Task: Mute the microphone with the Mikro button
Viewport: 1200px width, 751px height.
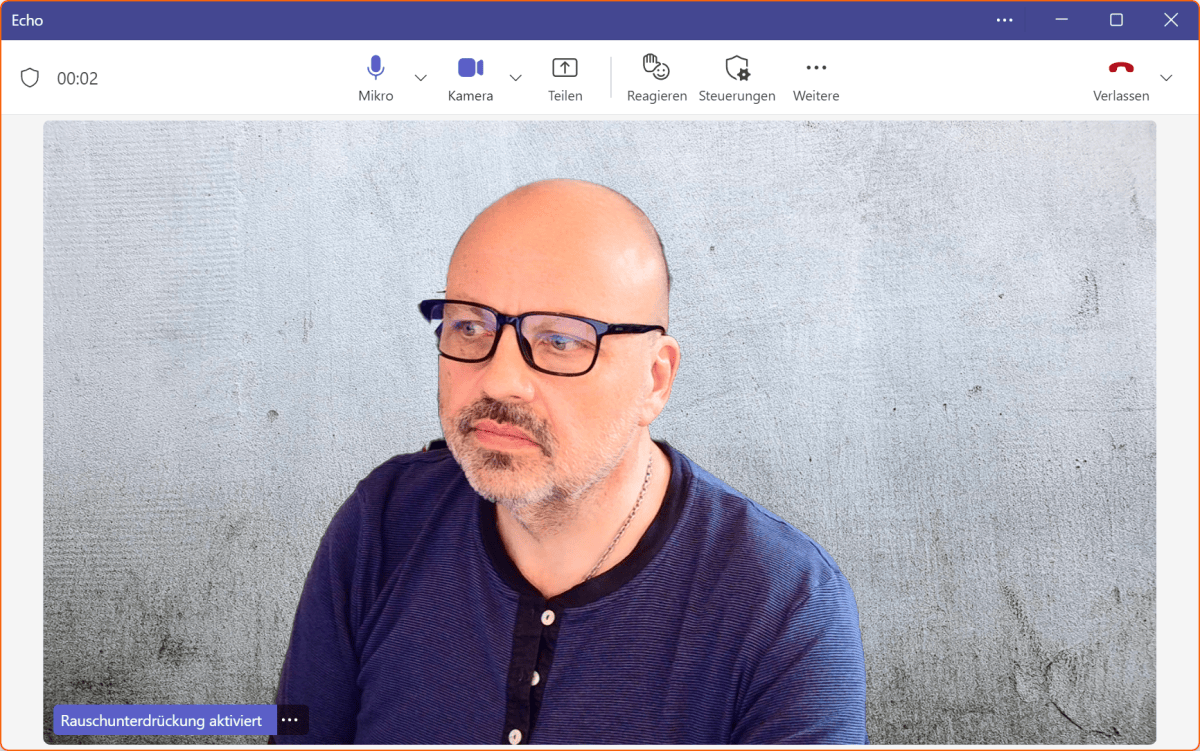Action: point(376,78)
